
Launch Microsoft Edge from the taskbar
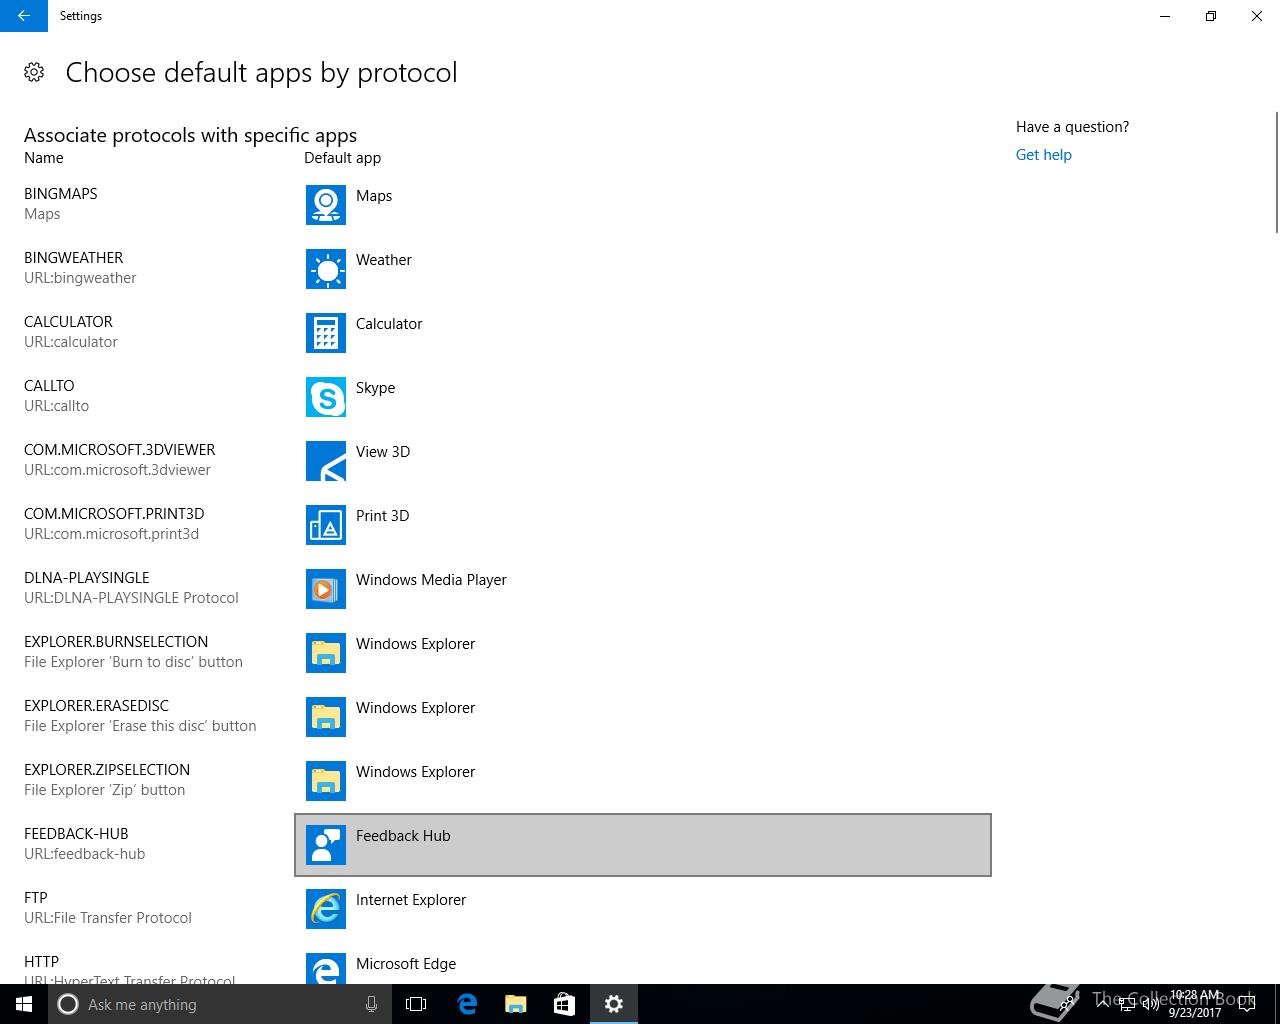(x=466, y=1004)
